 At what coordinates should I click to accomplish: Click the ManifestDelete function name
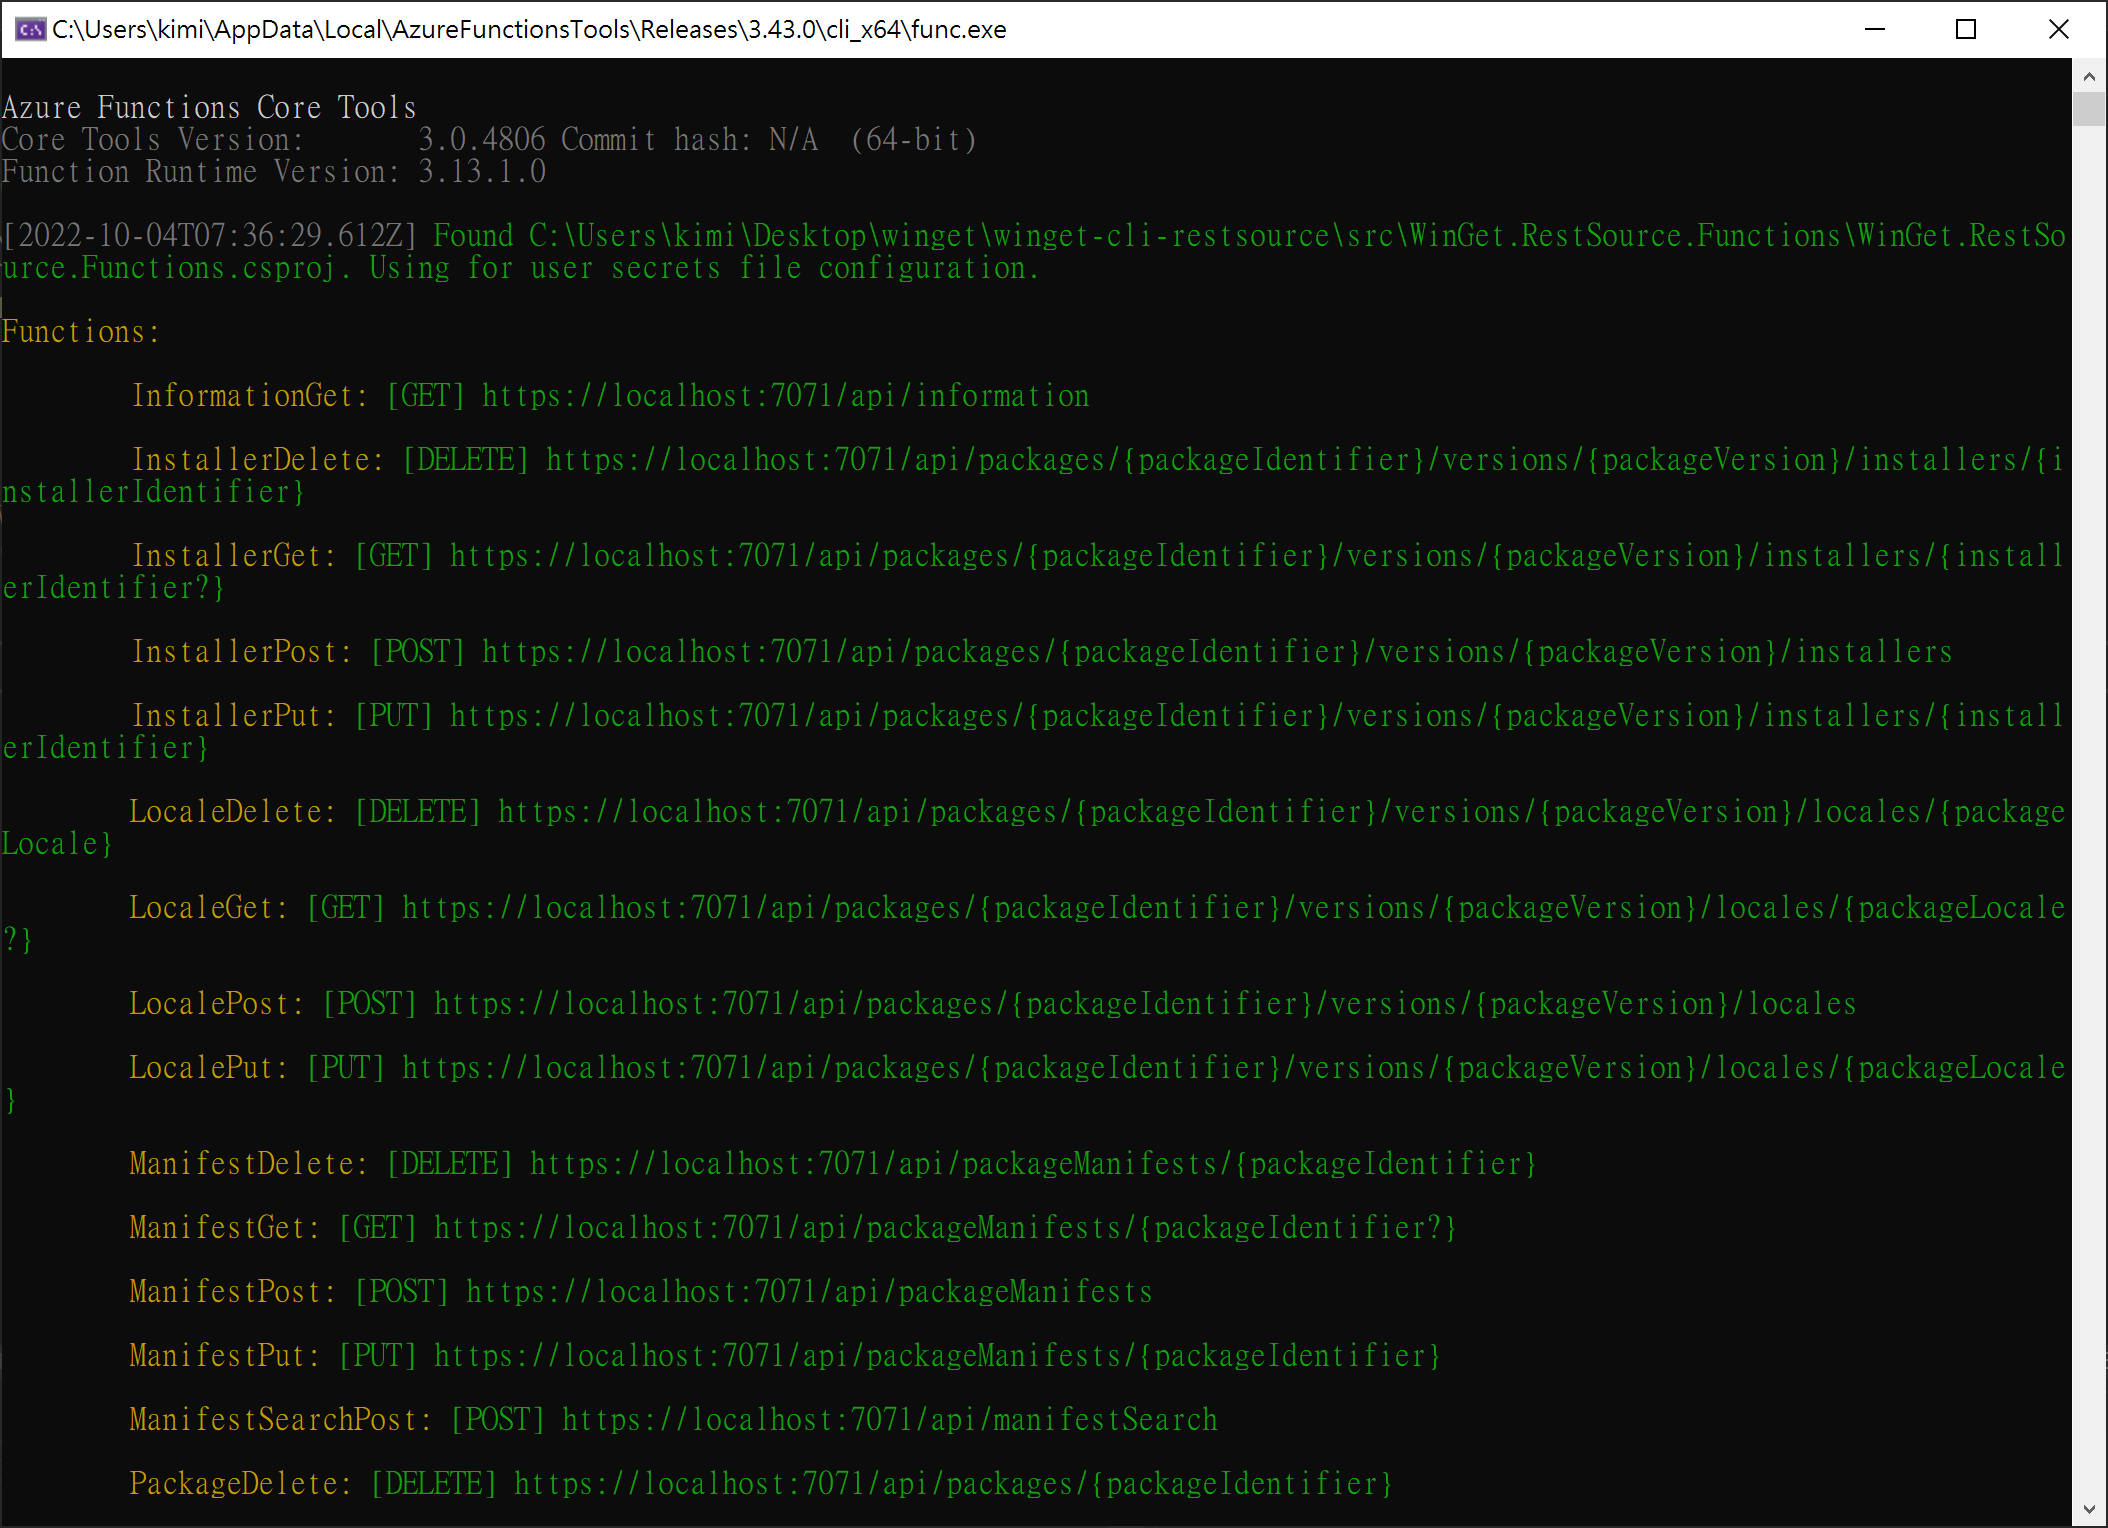pos(248,1164)
